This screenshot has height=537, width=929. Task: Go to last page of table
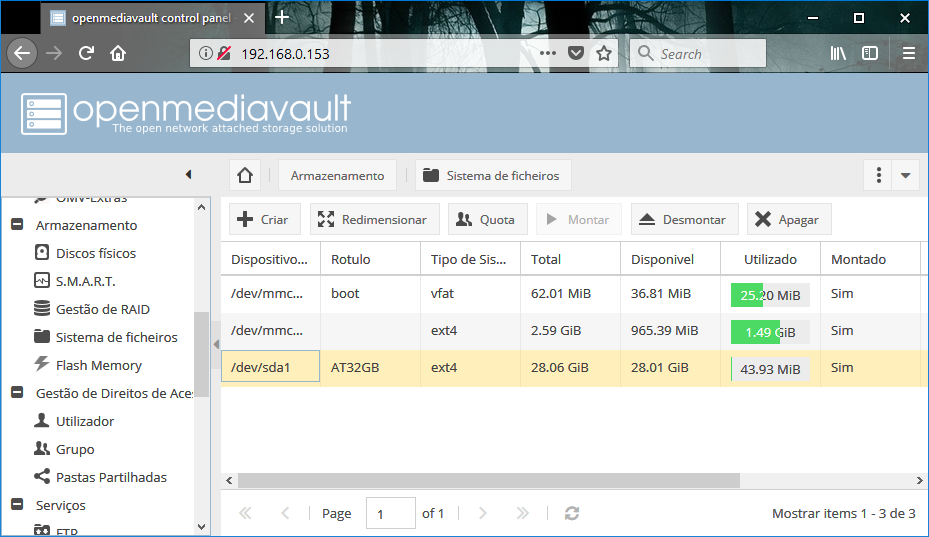point(522,513)
